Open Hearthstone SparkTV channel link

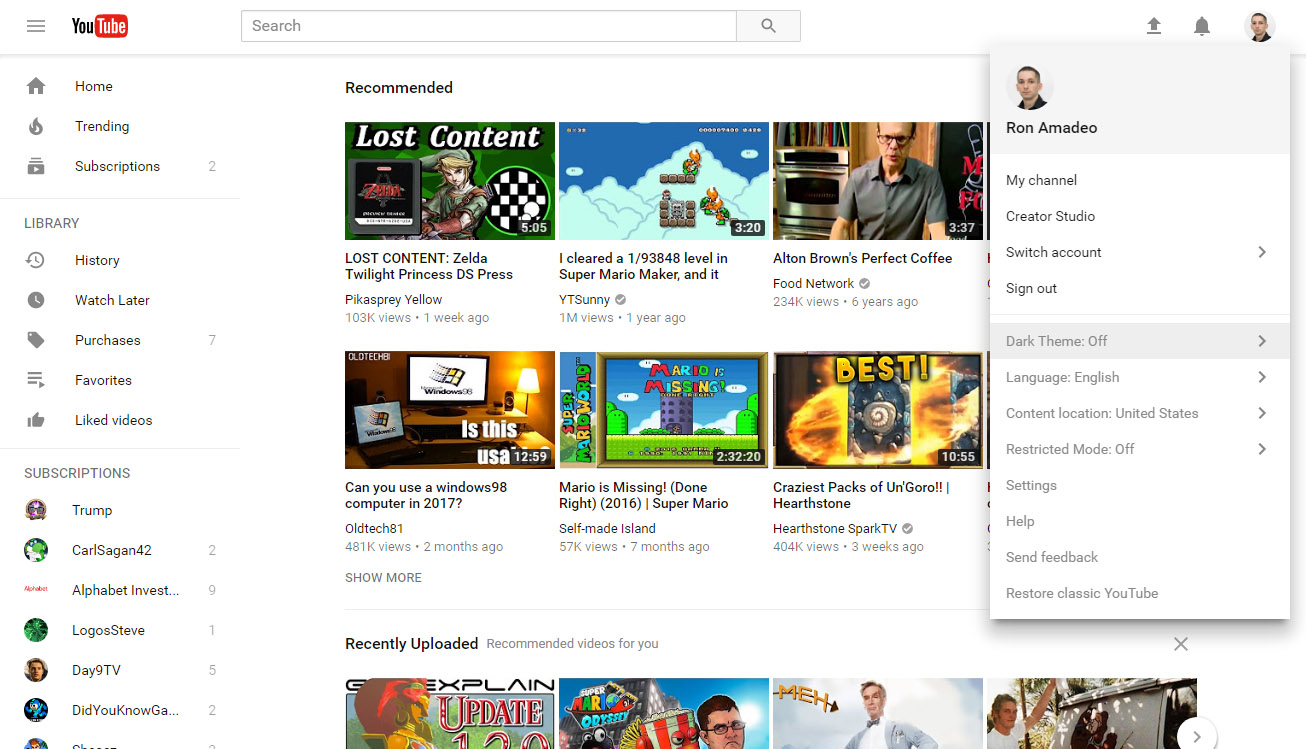pos(835,529)
